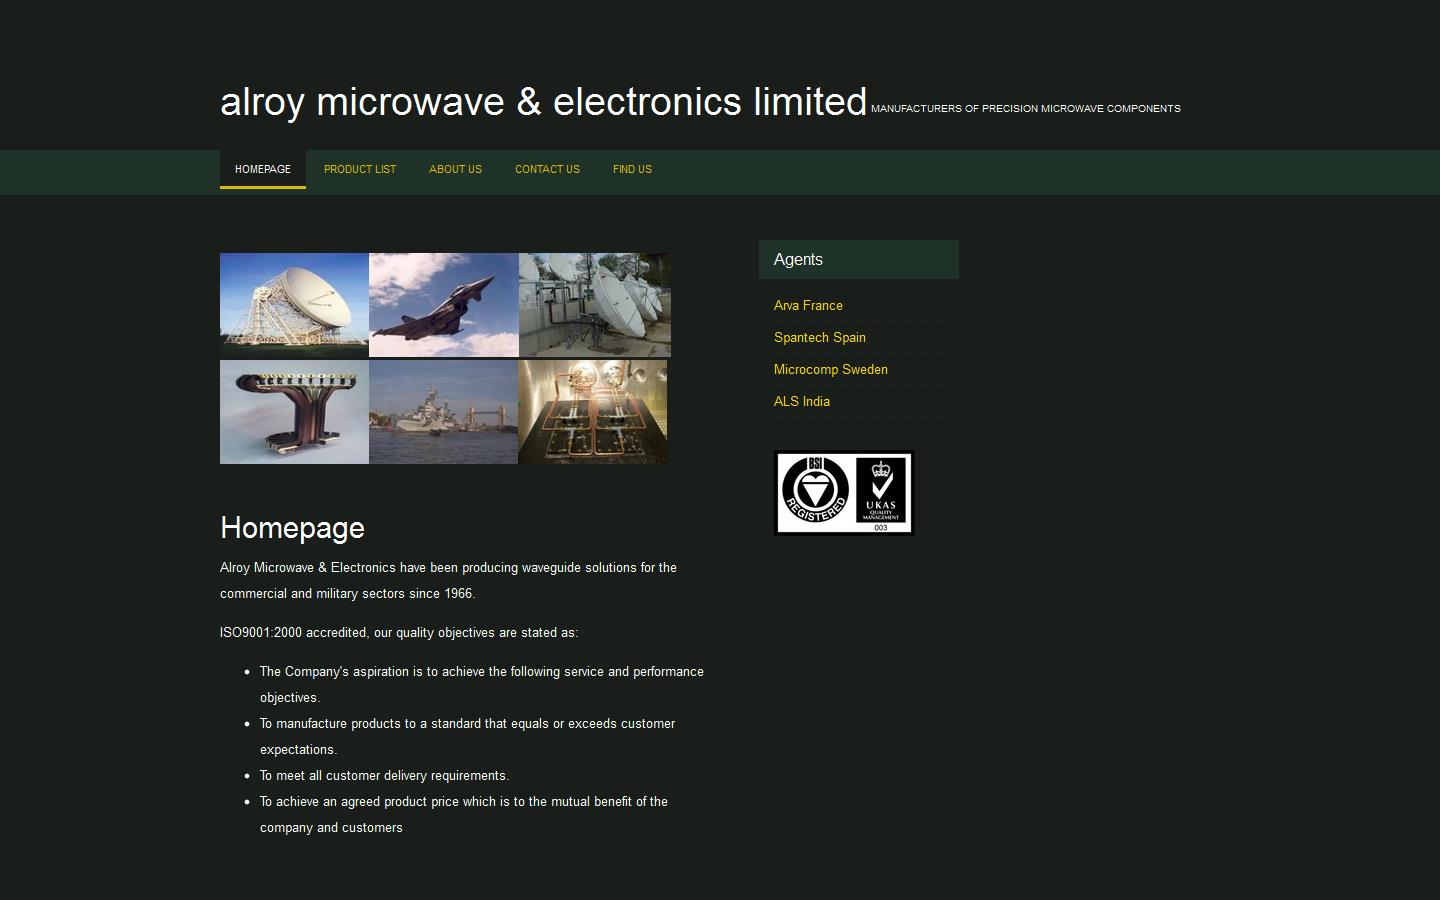
Task: Open the Arva France agent link
Action: click(808, 305)
